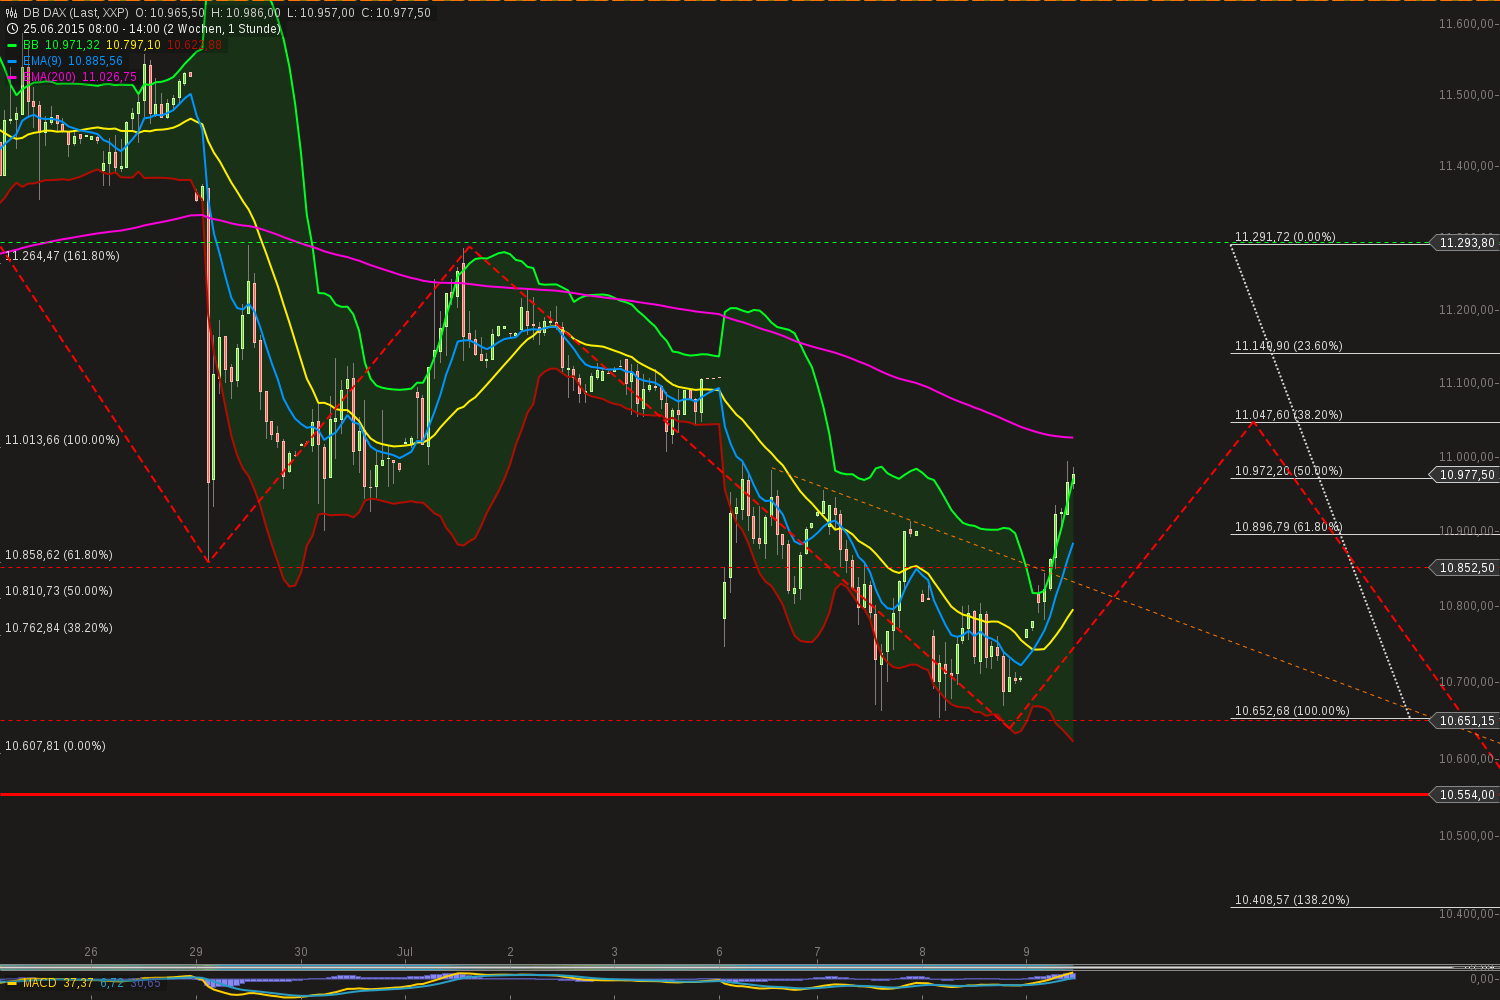Click the 11.600,00 price axis label
Screen dimensions: 1500x1000
pyautogui.click(x=1467, y=24)
